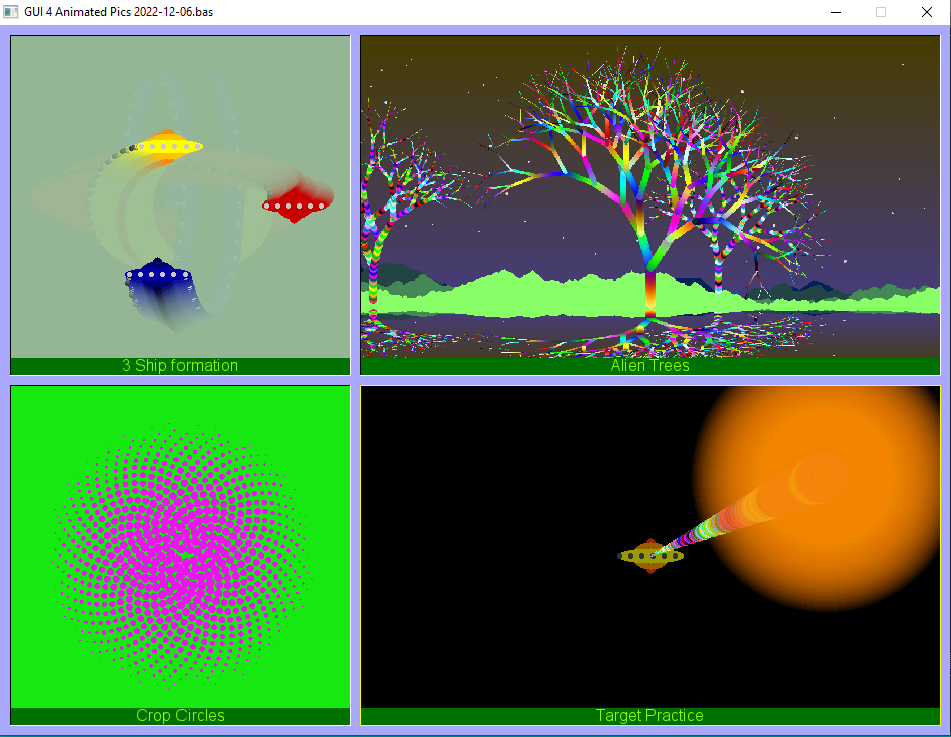
Task: Click the 'Target Practice' caption label
Action: click(650, 716)
